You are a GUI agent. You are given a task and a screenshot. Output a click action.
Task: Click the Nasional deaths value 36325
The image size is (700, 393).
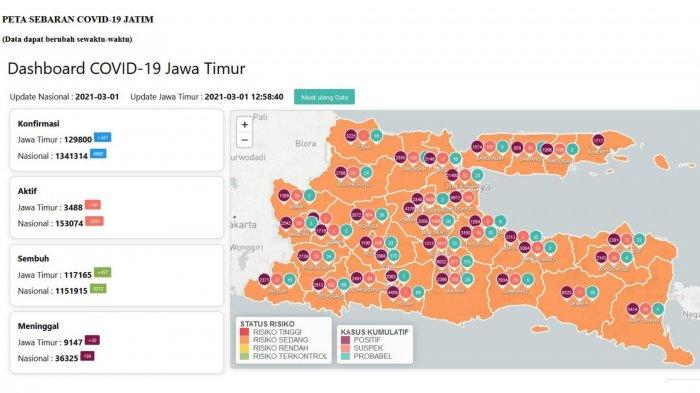pos(67,358)
